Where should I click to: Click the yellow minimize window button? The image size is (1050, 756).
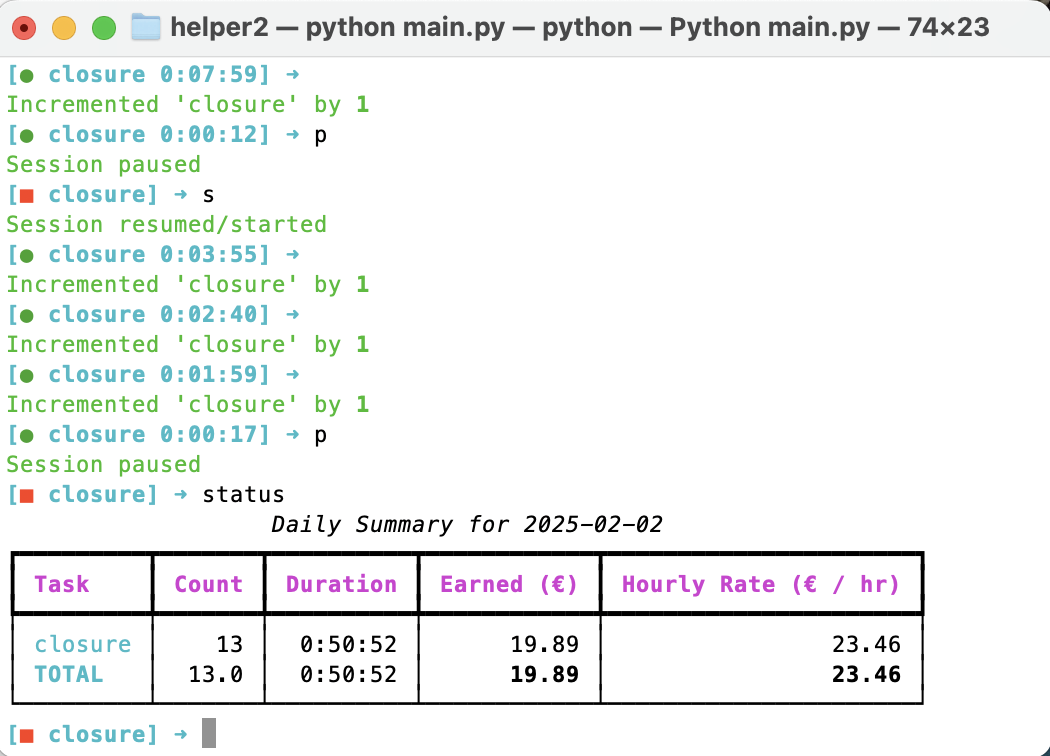coord(64,28)
